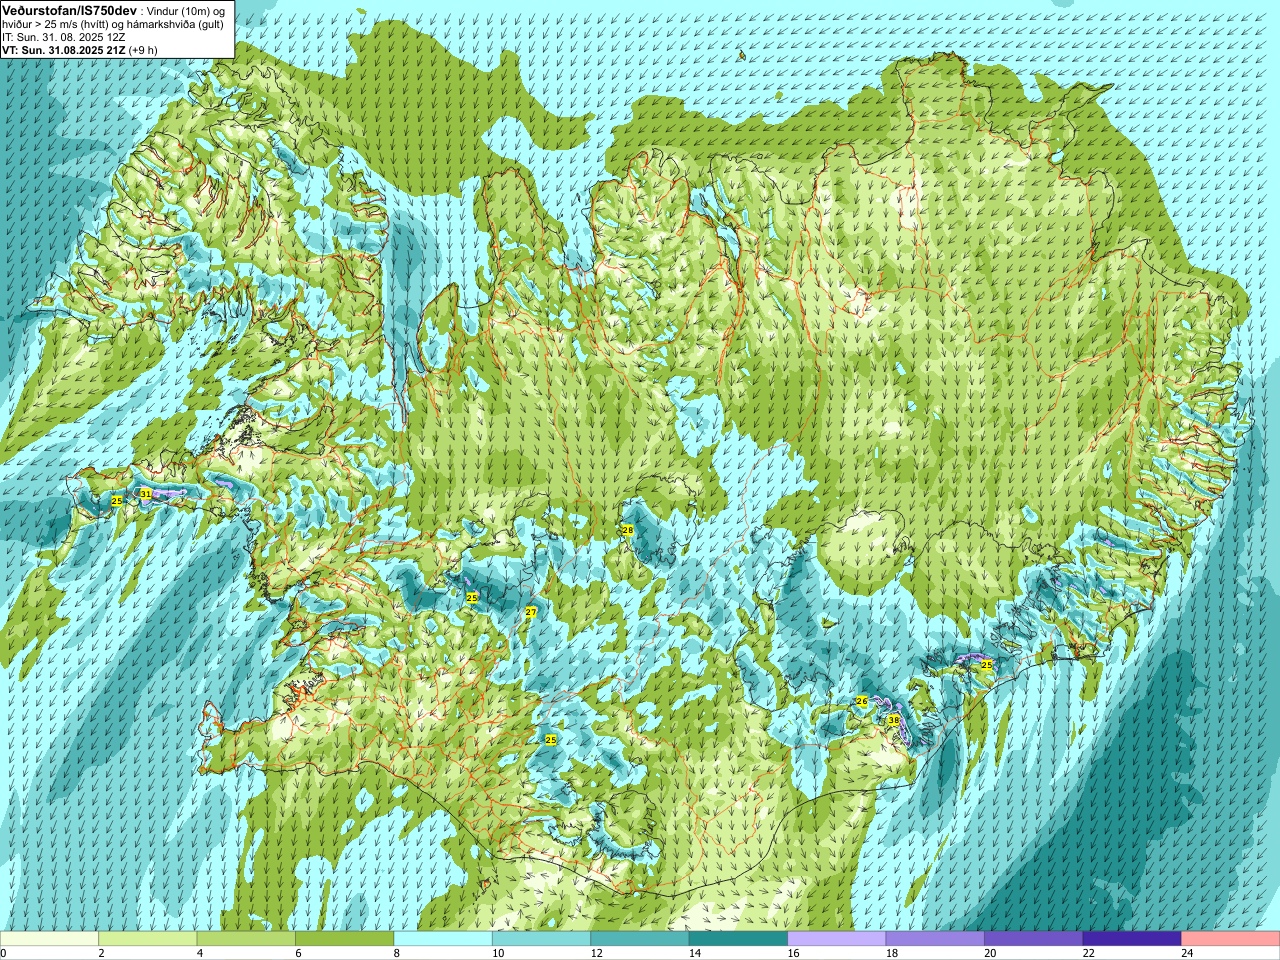
Task: Click the 18–20 m/s purple legend swatch
Action: click(935, 939)
